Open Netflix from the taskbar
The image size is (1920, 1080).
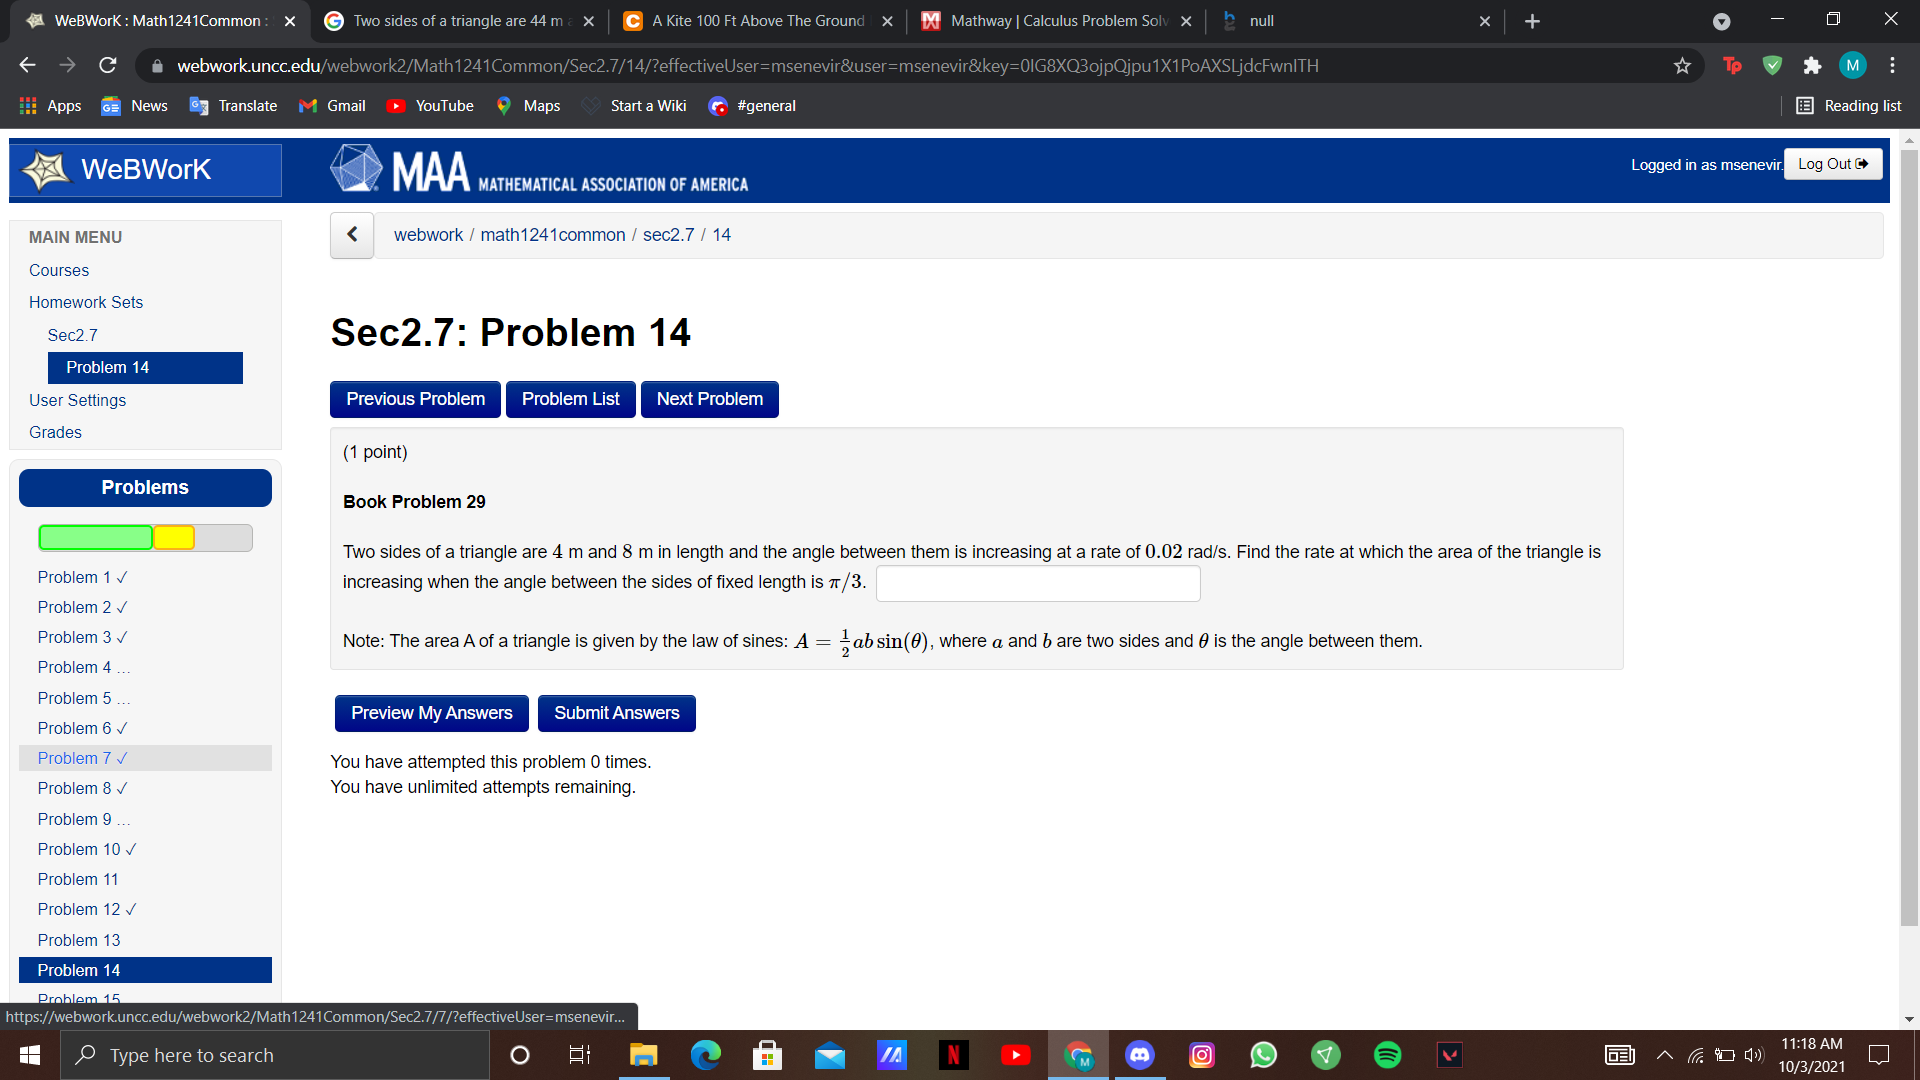pyautogui.click(x=953, y=1054)
